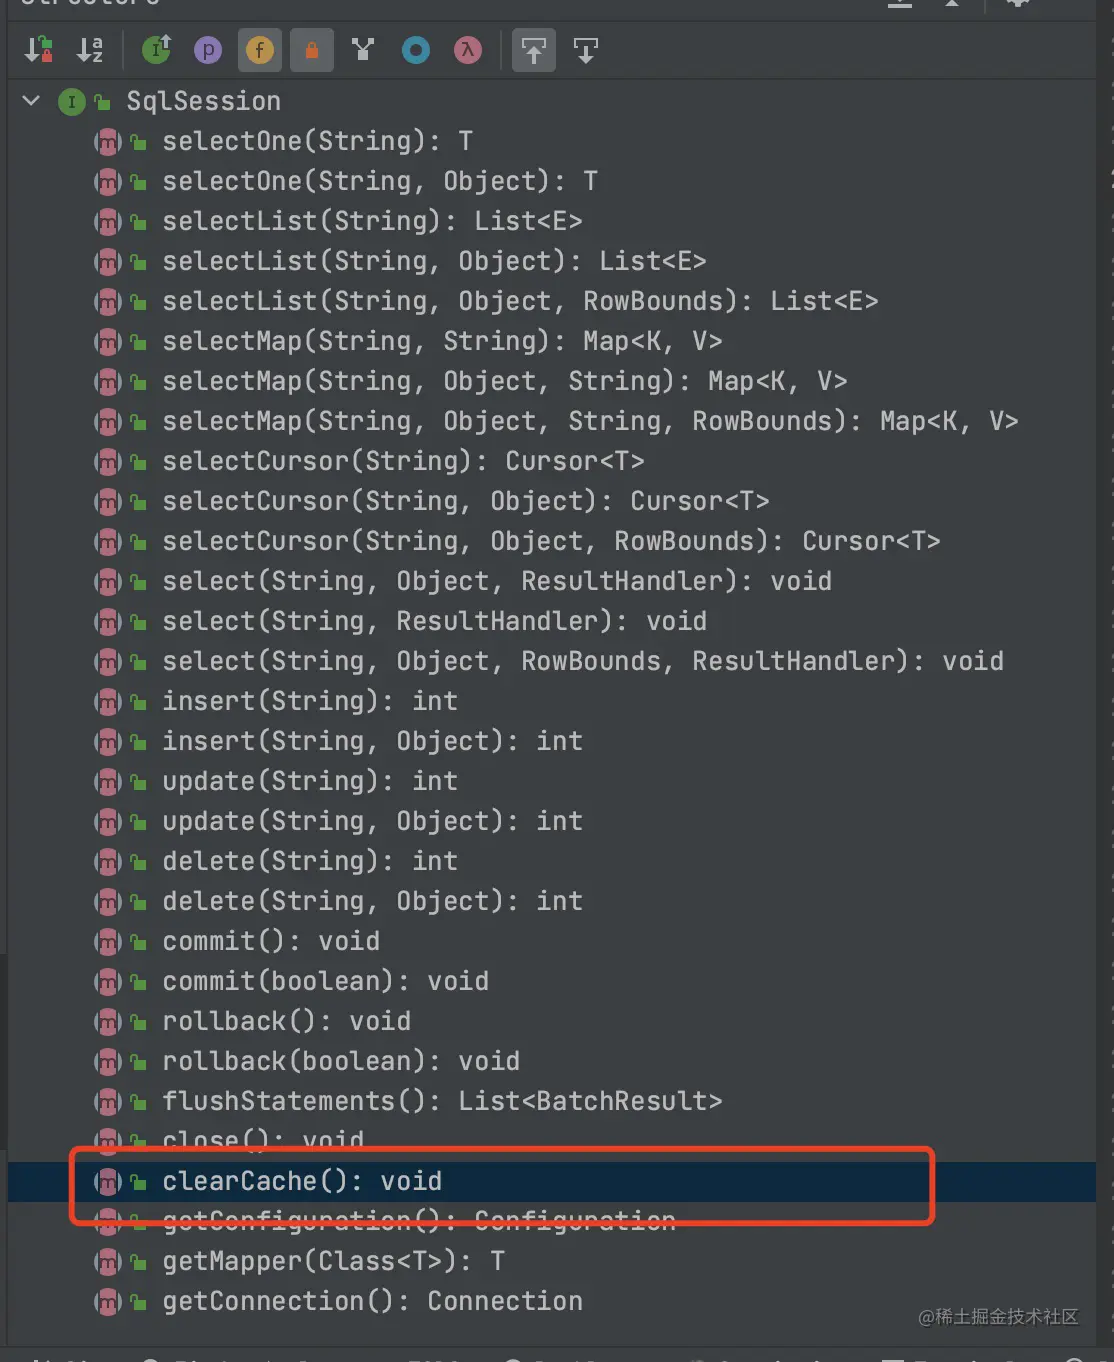Click the Autoscroll to Source icon
The image size is (1114, 1362).
[x=534, y=49]
